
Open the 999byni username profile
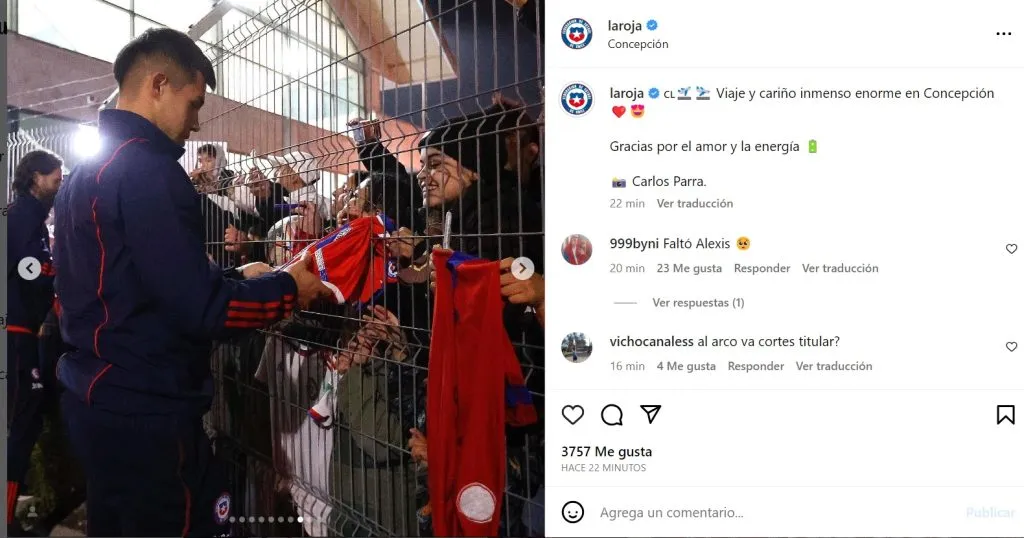click(634, 244)
